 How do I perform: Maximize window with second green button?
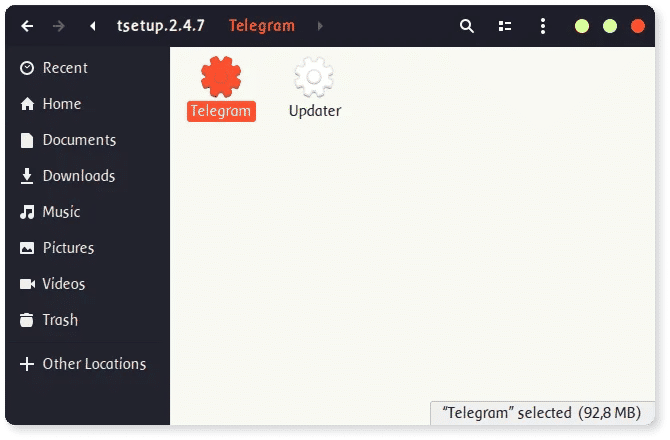(x=610, y=26)
